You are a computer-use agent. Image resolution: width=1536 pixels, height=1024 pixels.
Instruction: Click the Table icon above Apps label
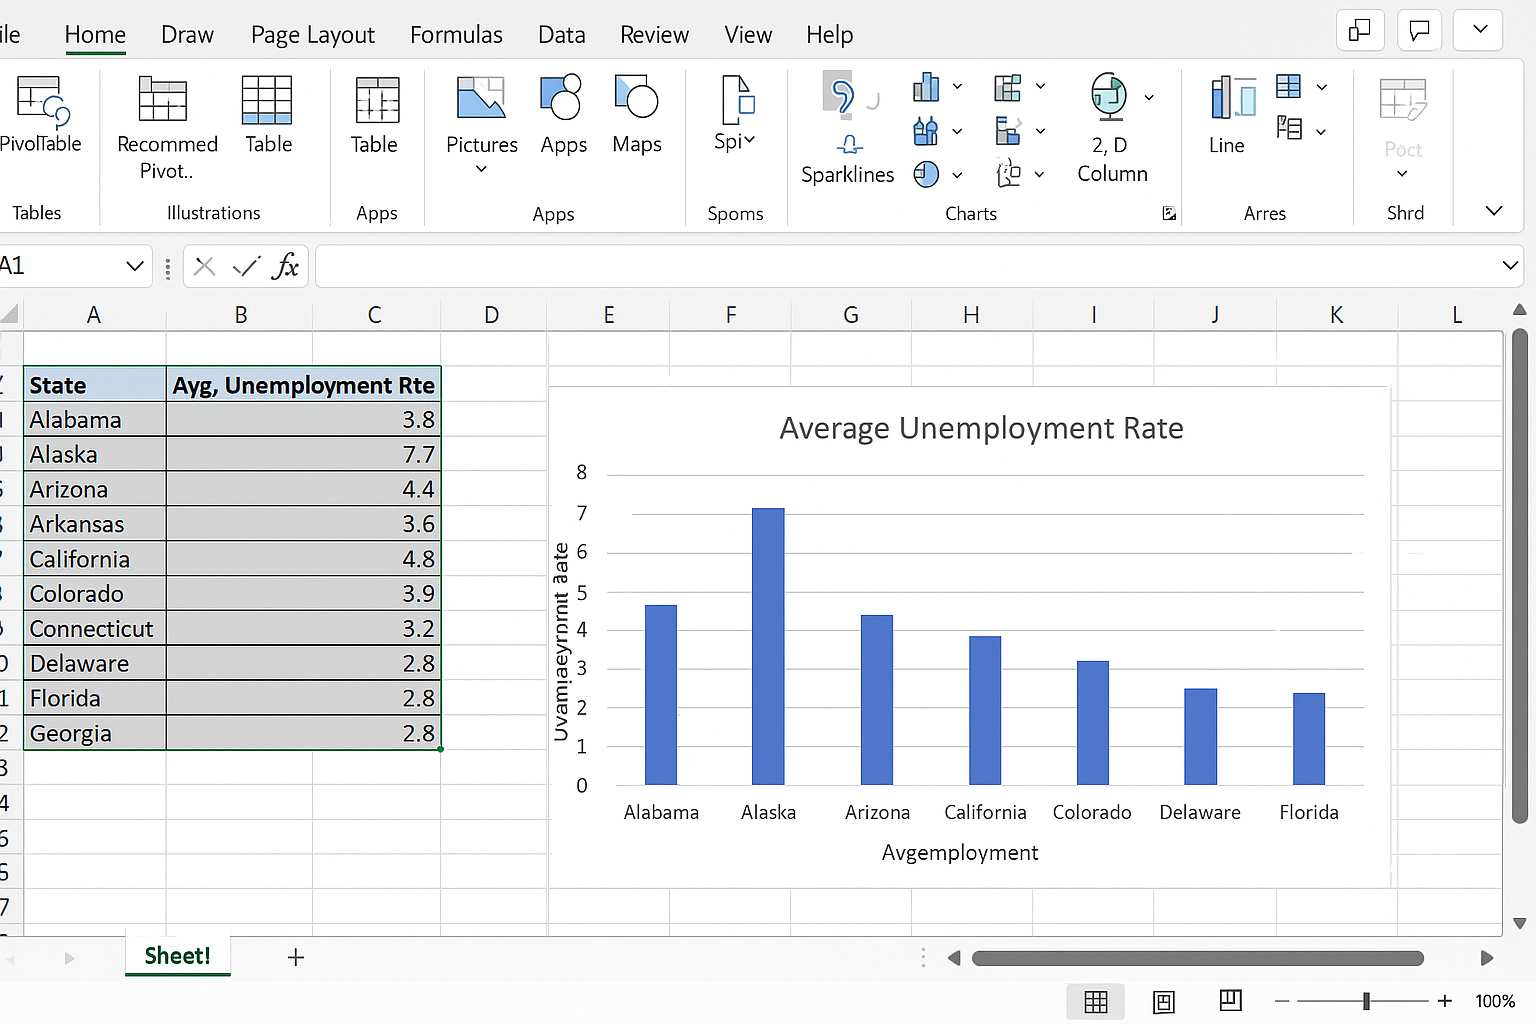click(x=377, y=100)
